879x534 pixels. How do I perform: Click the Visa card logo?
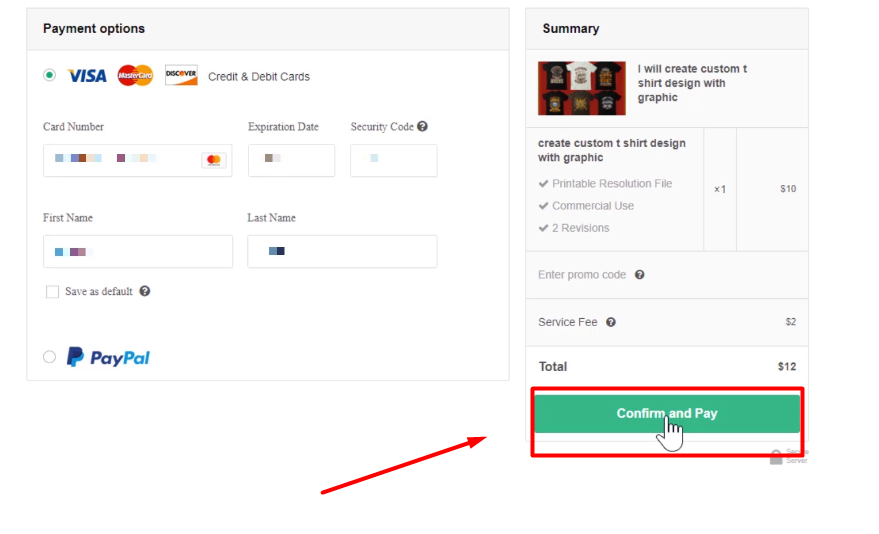pos(87,76)
